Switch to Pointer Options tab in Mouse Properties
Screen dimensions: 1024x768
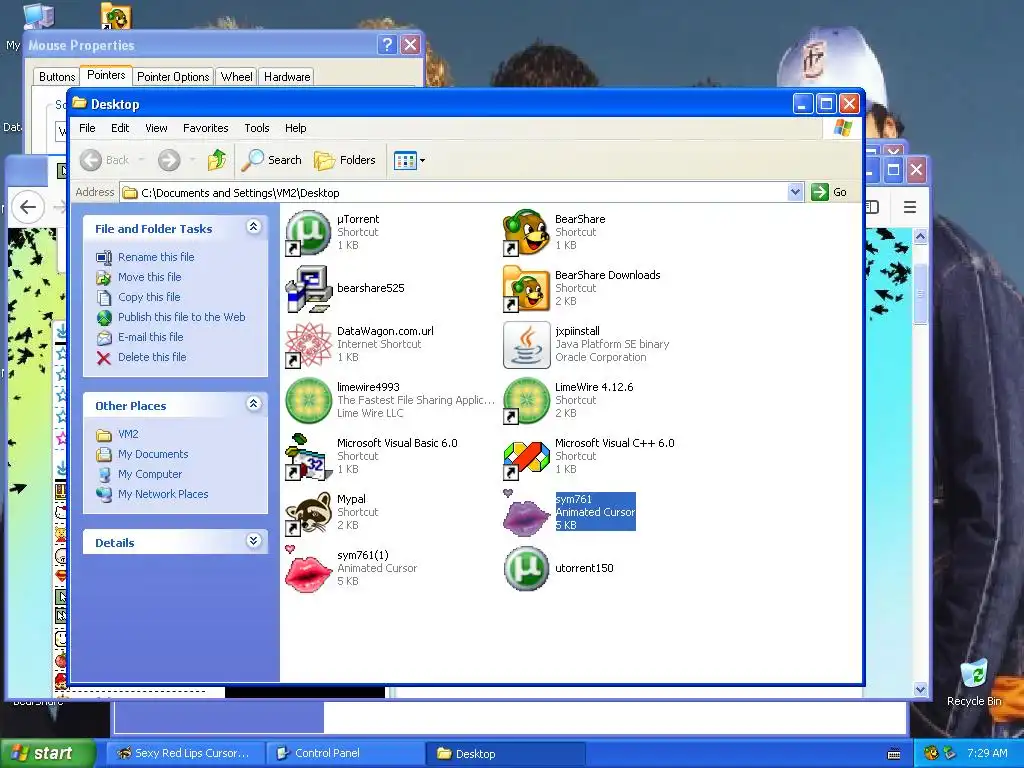(x=173, y=77)
